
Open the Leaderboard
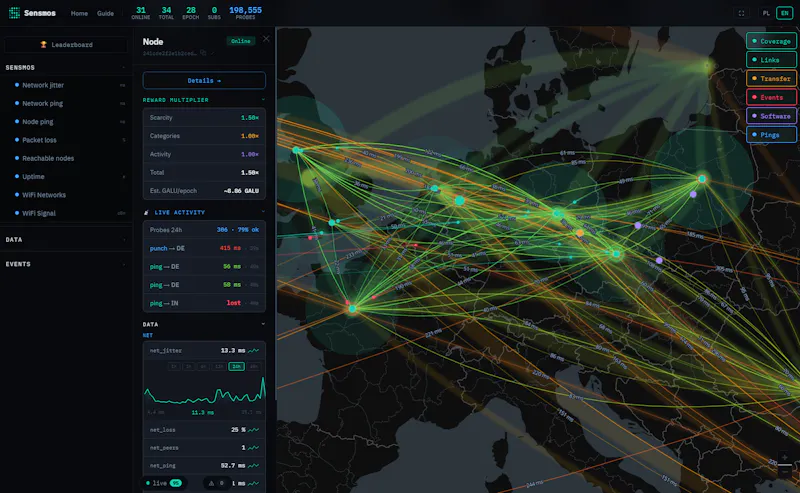pyautogui.click(x=66, y=45)
